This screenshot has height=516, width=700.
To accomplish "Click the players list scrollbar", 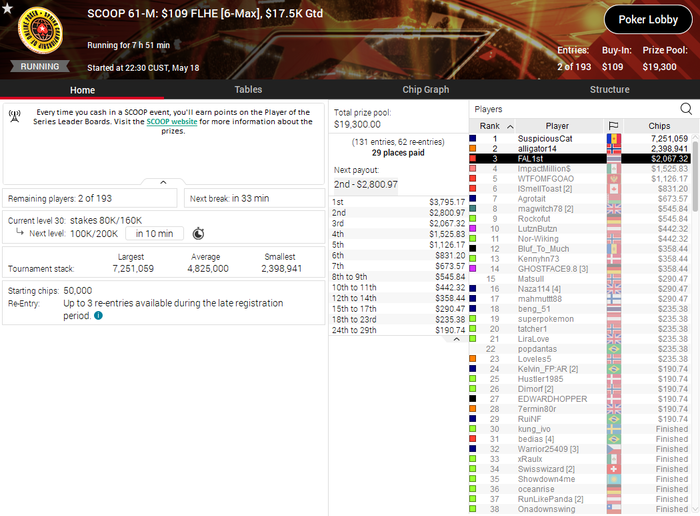I will (695, 176).
